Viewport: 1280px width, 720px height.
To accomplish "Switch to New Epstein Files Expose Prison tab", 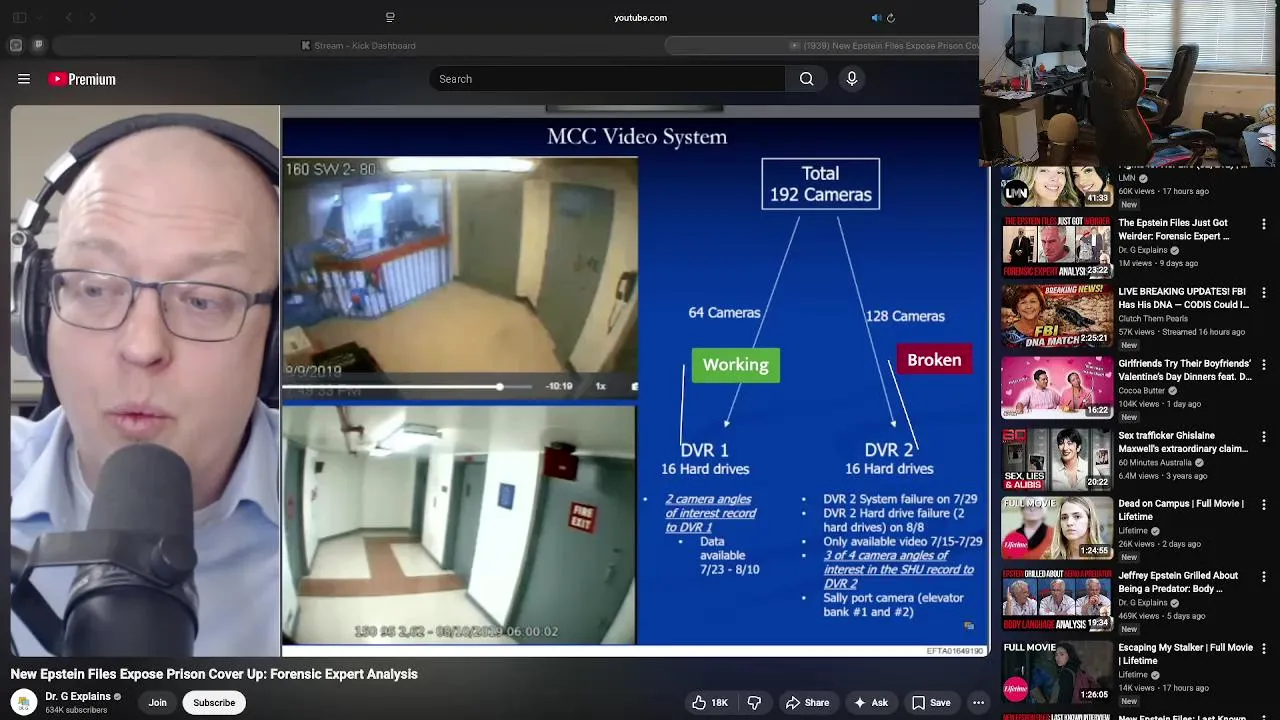I will click(822, 45).
